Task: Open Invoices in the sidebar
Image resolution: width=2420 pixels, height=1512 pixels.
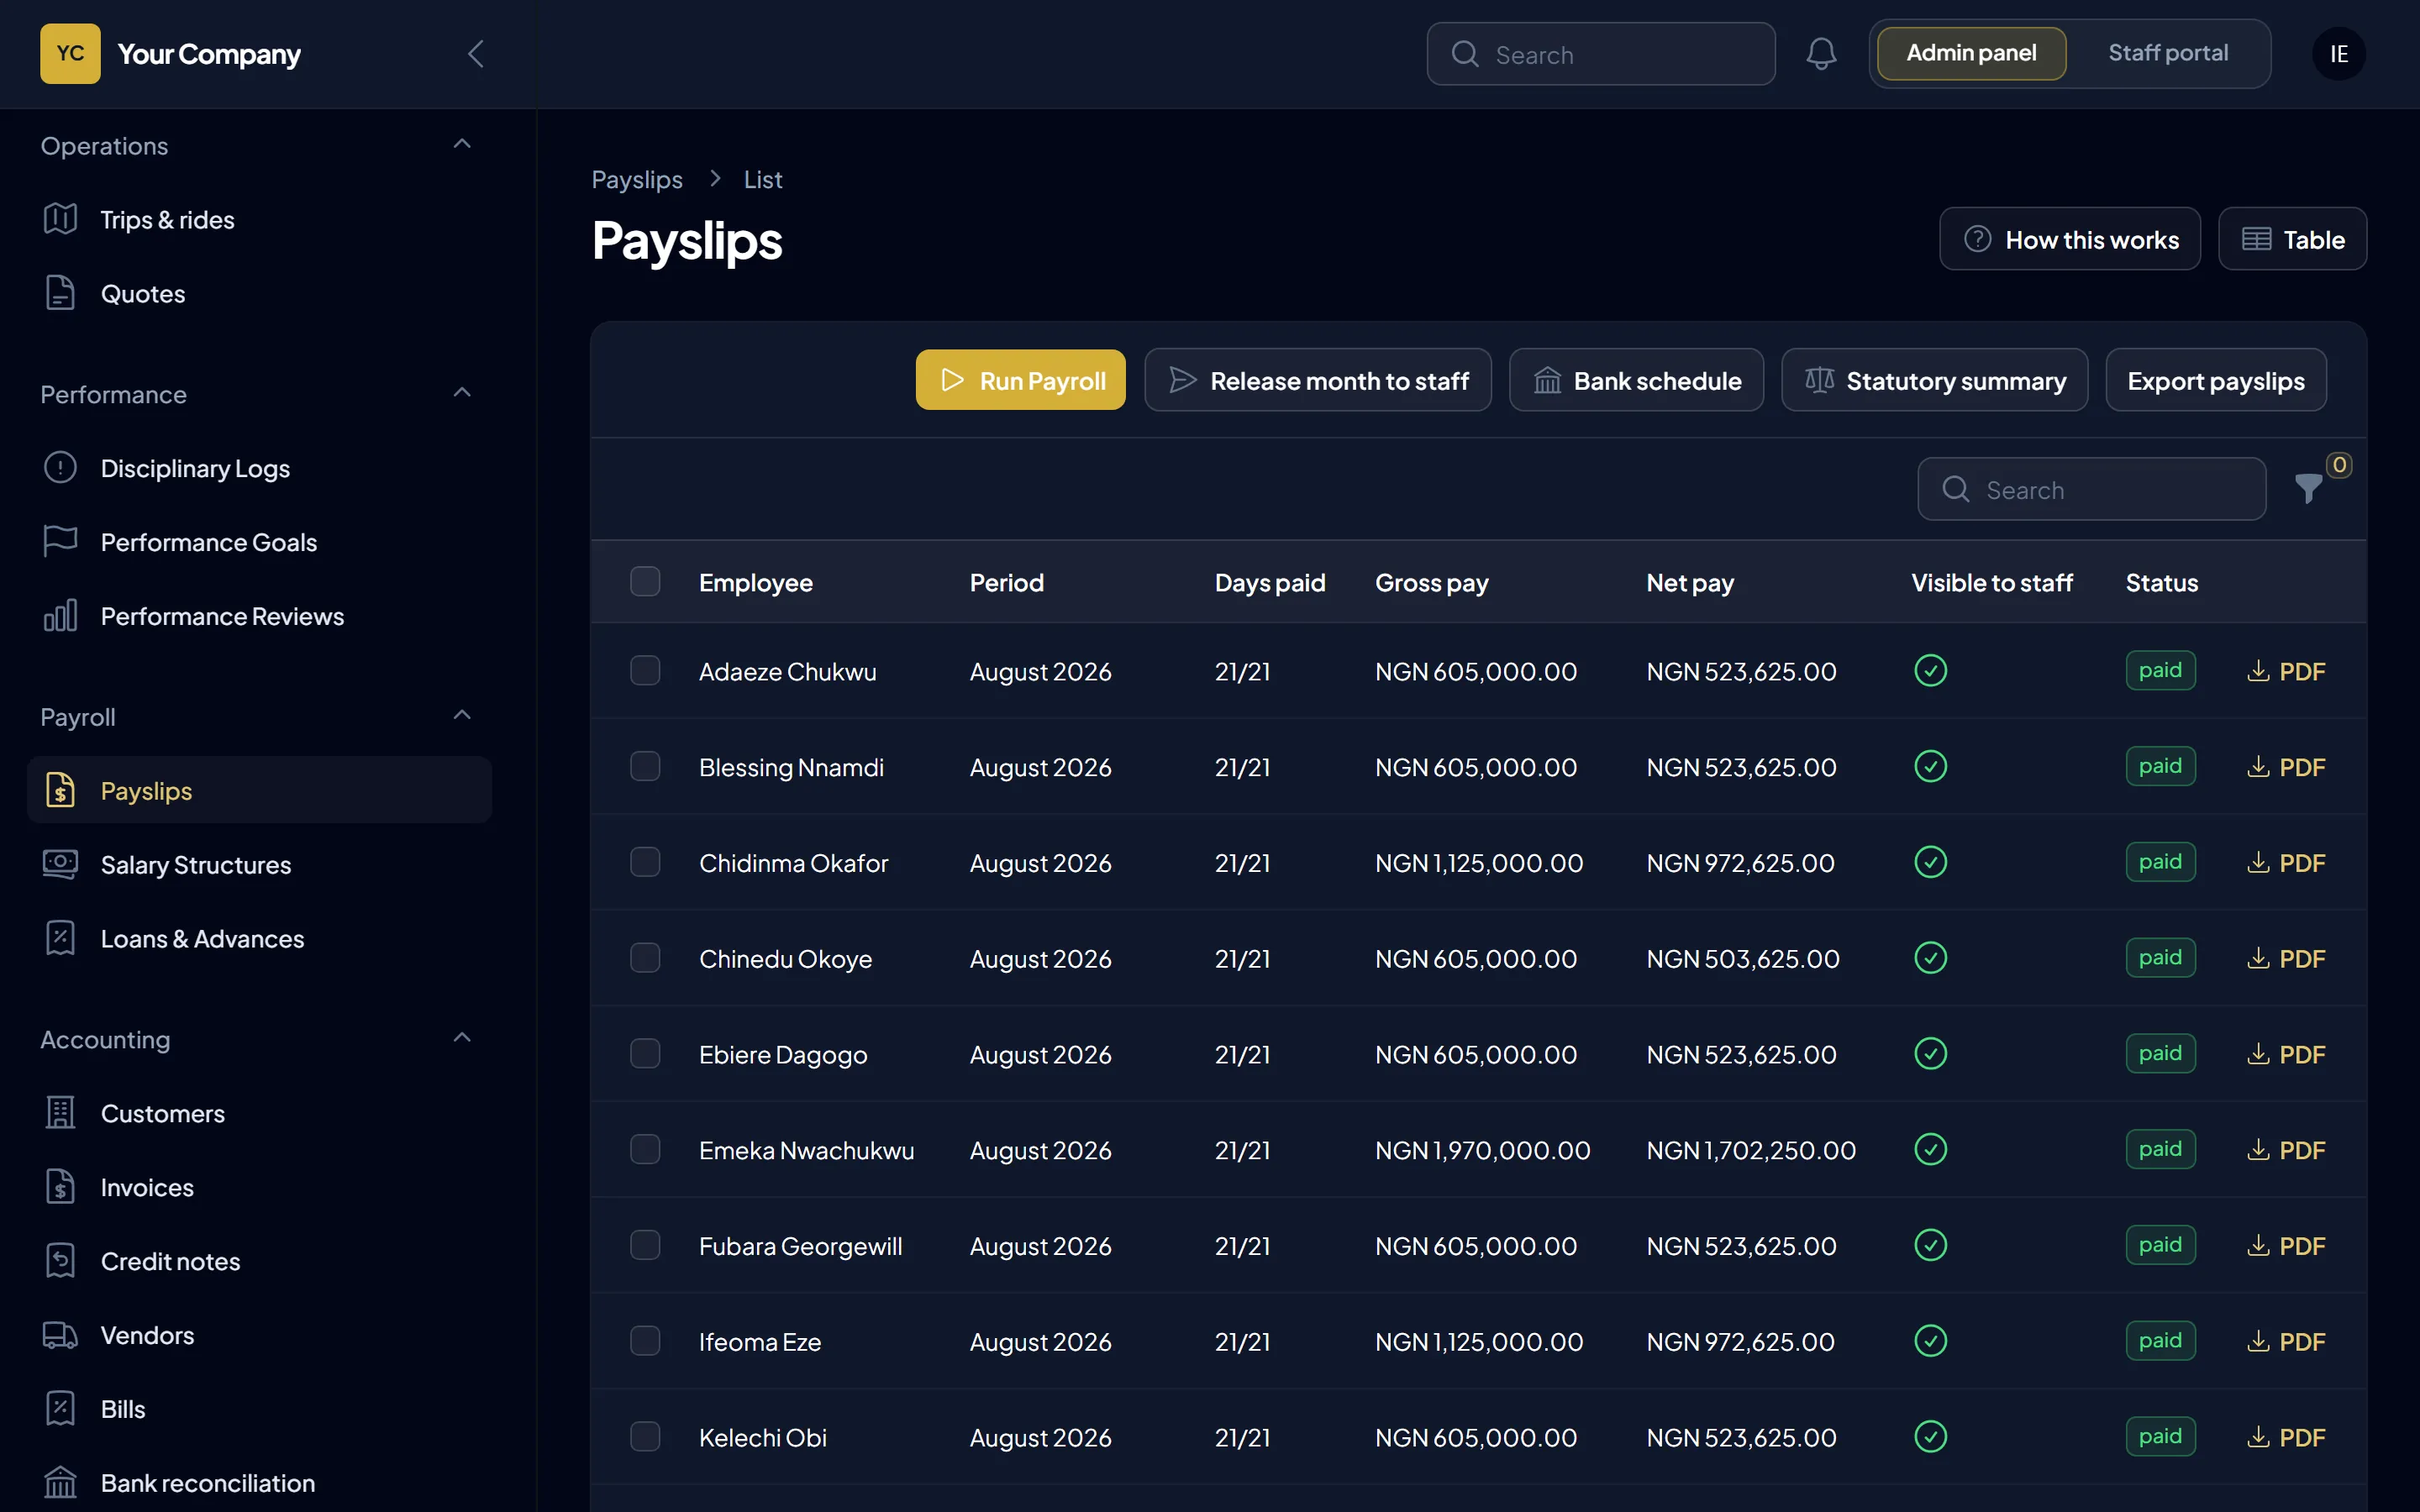Action: coord(260,1187)
